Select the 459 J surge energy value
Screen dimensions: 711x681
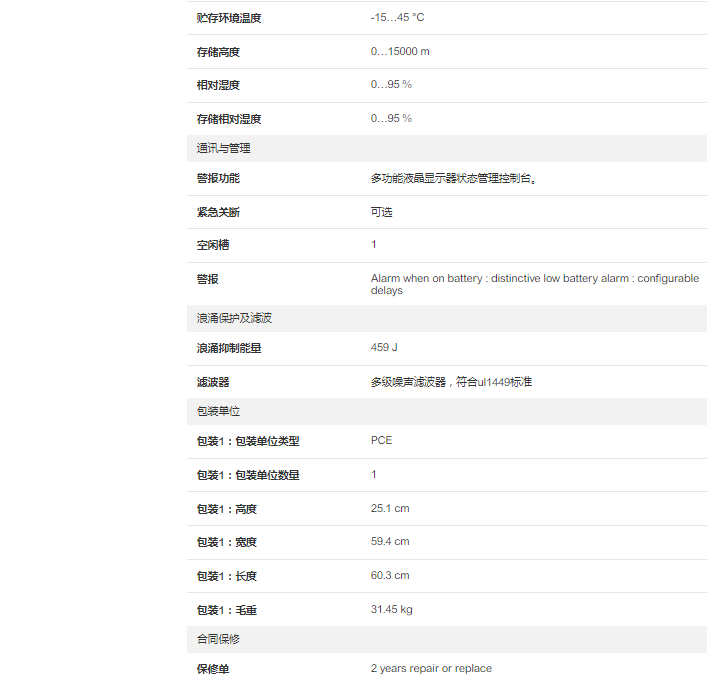pyautogui.click(x=384, y=348)
